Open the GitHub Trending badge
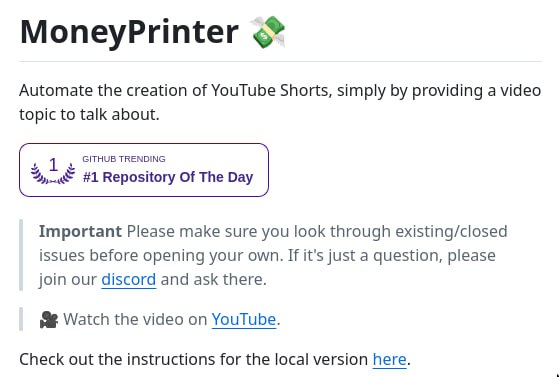559x377 pixels. click(x=144, y=170)
